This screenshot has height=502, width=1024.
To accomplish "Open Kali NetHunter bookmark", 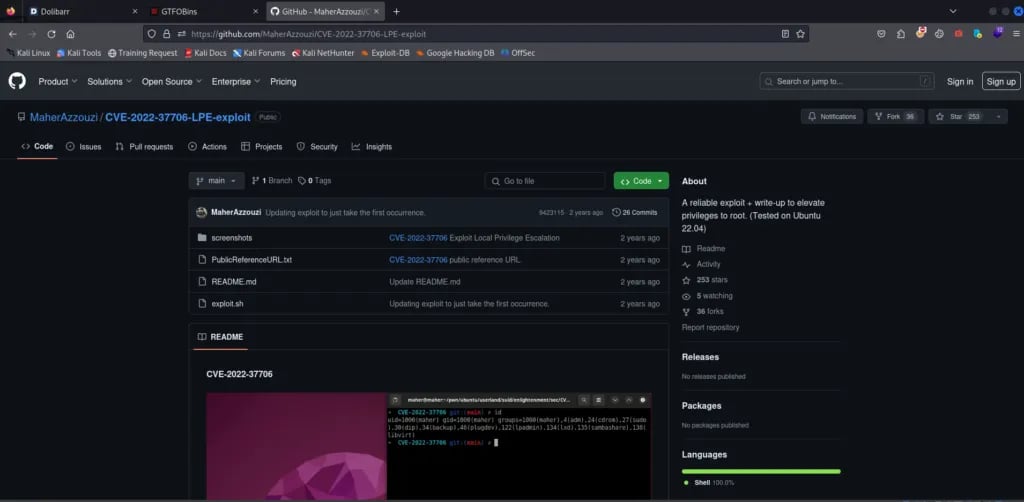I will click(323, 53).
